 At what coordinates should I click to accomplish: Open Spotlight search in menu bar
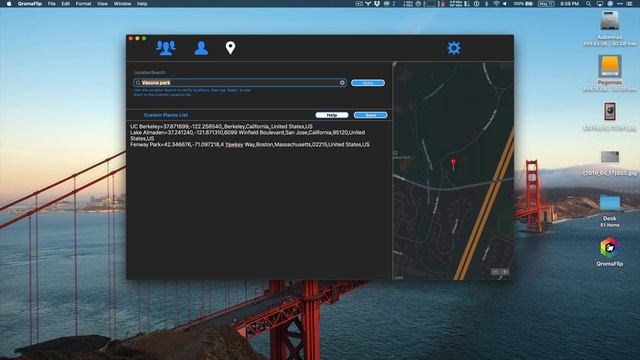point(588,4)
